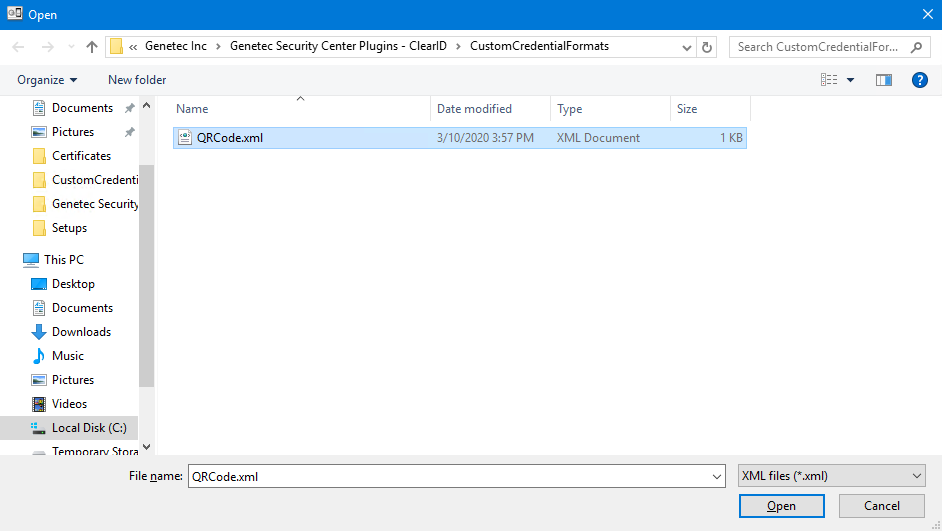Open recent locations dropdown arrow
The width and height of the screenshot is (942, 531).
(x=71, y=47)
